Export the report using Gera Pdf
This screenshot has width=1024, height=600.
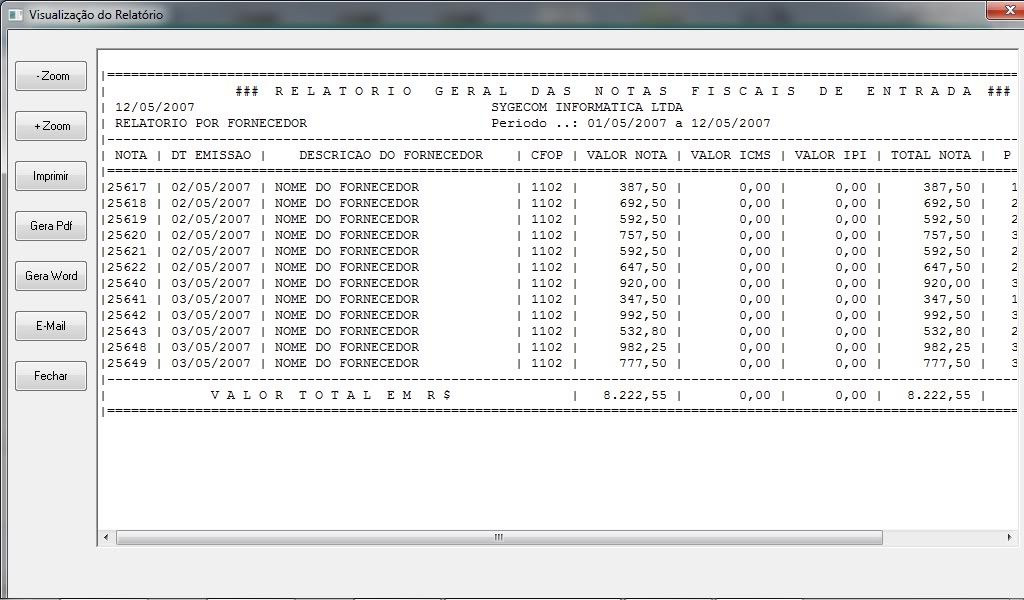coord(51,226)
